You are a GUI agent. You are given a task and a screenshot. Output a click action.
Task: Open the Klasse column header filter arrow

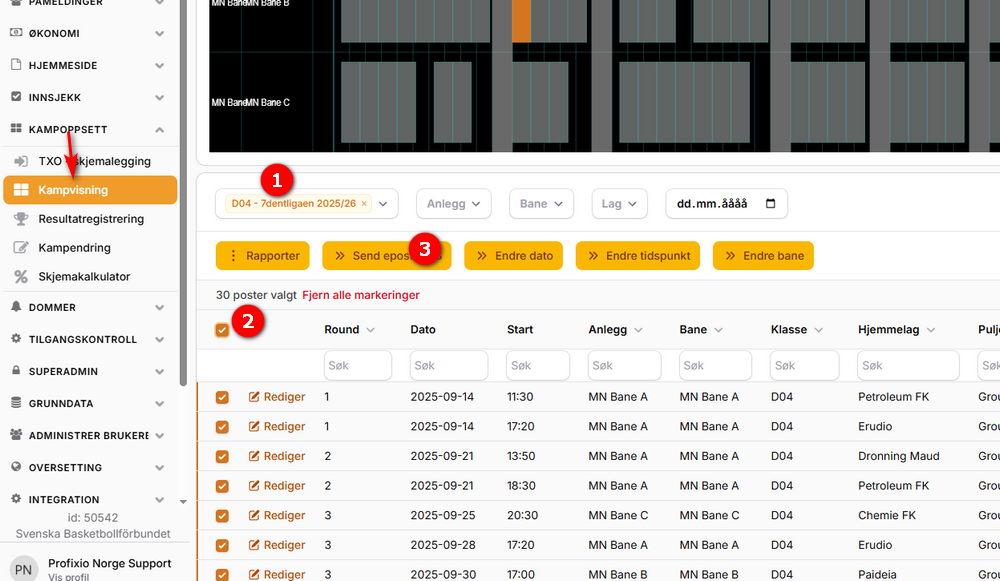819,330
